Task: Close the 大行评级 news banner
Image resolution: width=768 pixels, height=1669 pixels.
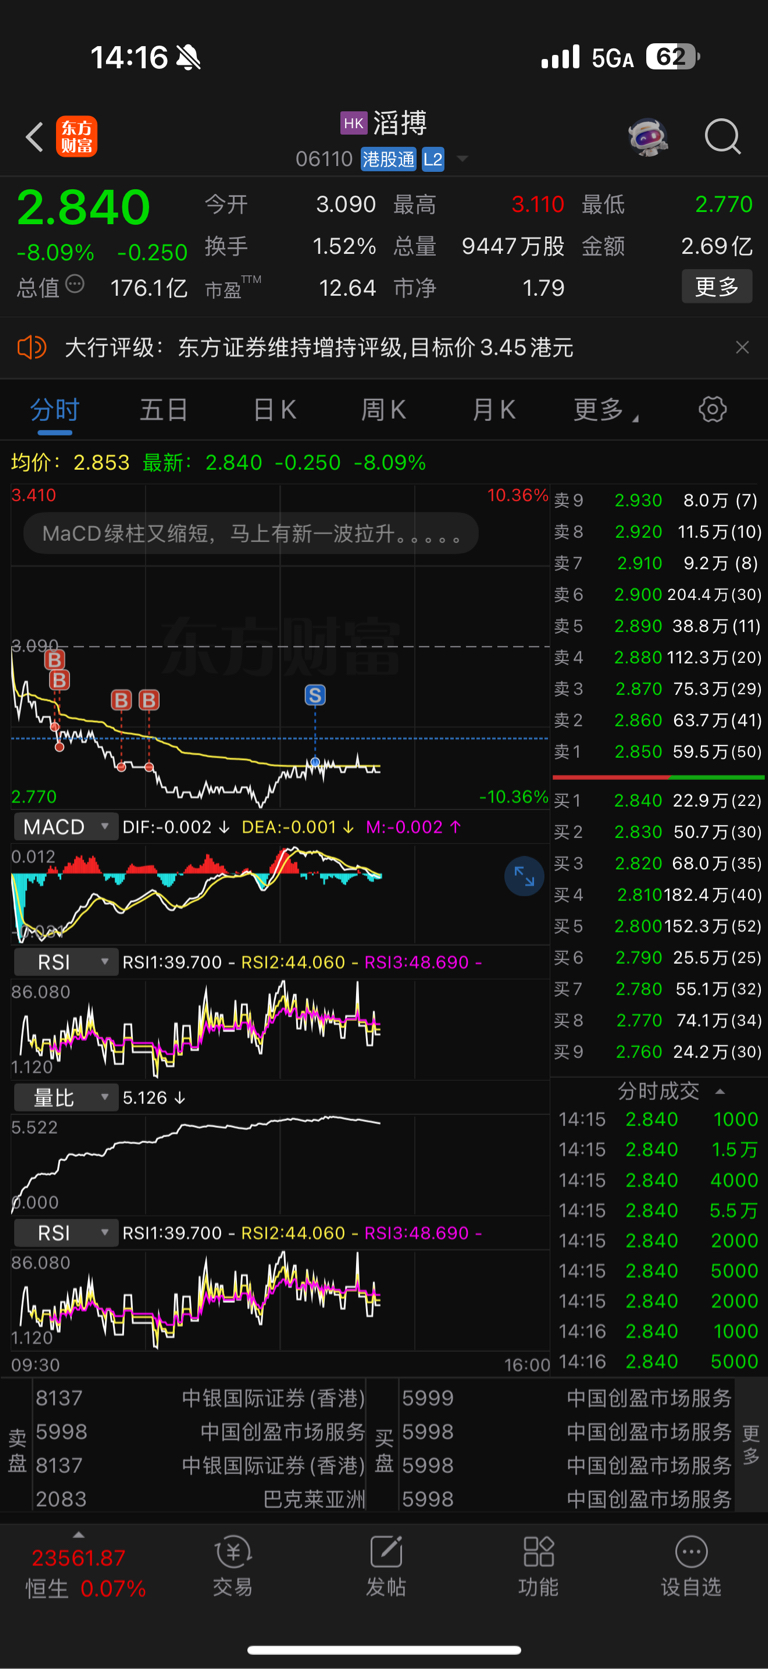Action: click(x=742, y=347)
